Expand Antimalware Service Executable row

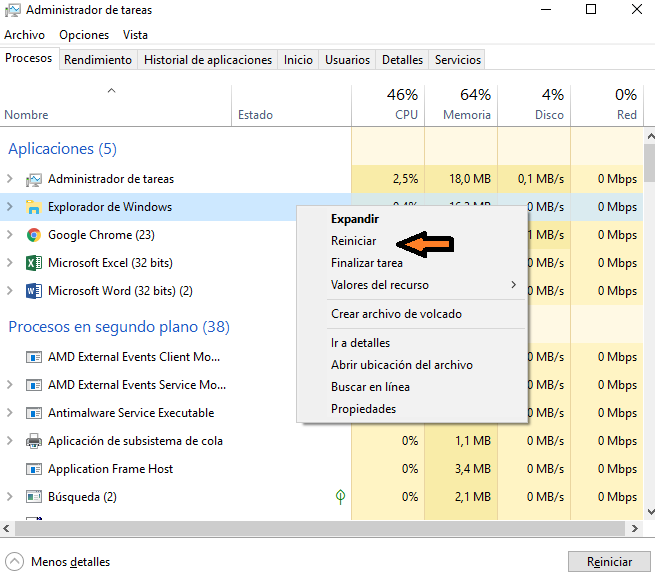pyautogui.click(x=10, y=413)
